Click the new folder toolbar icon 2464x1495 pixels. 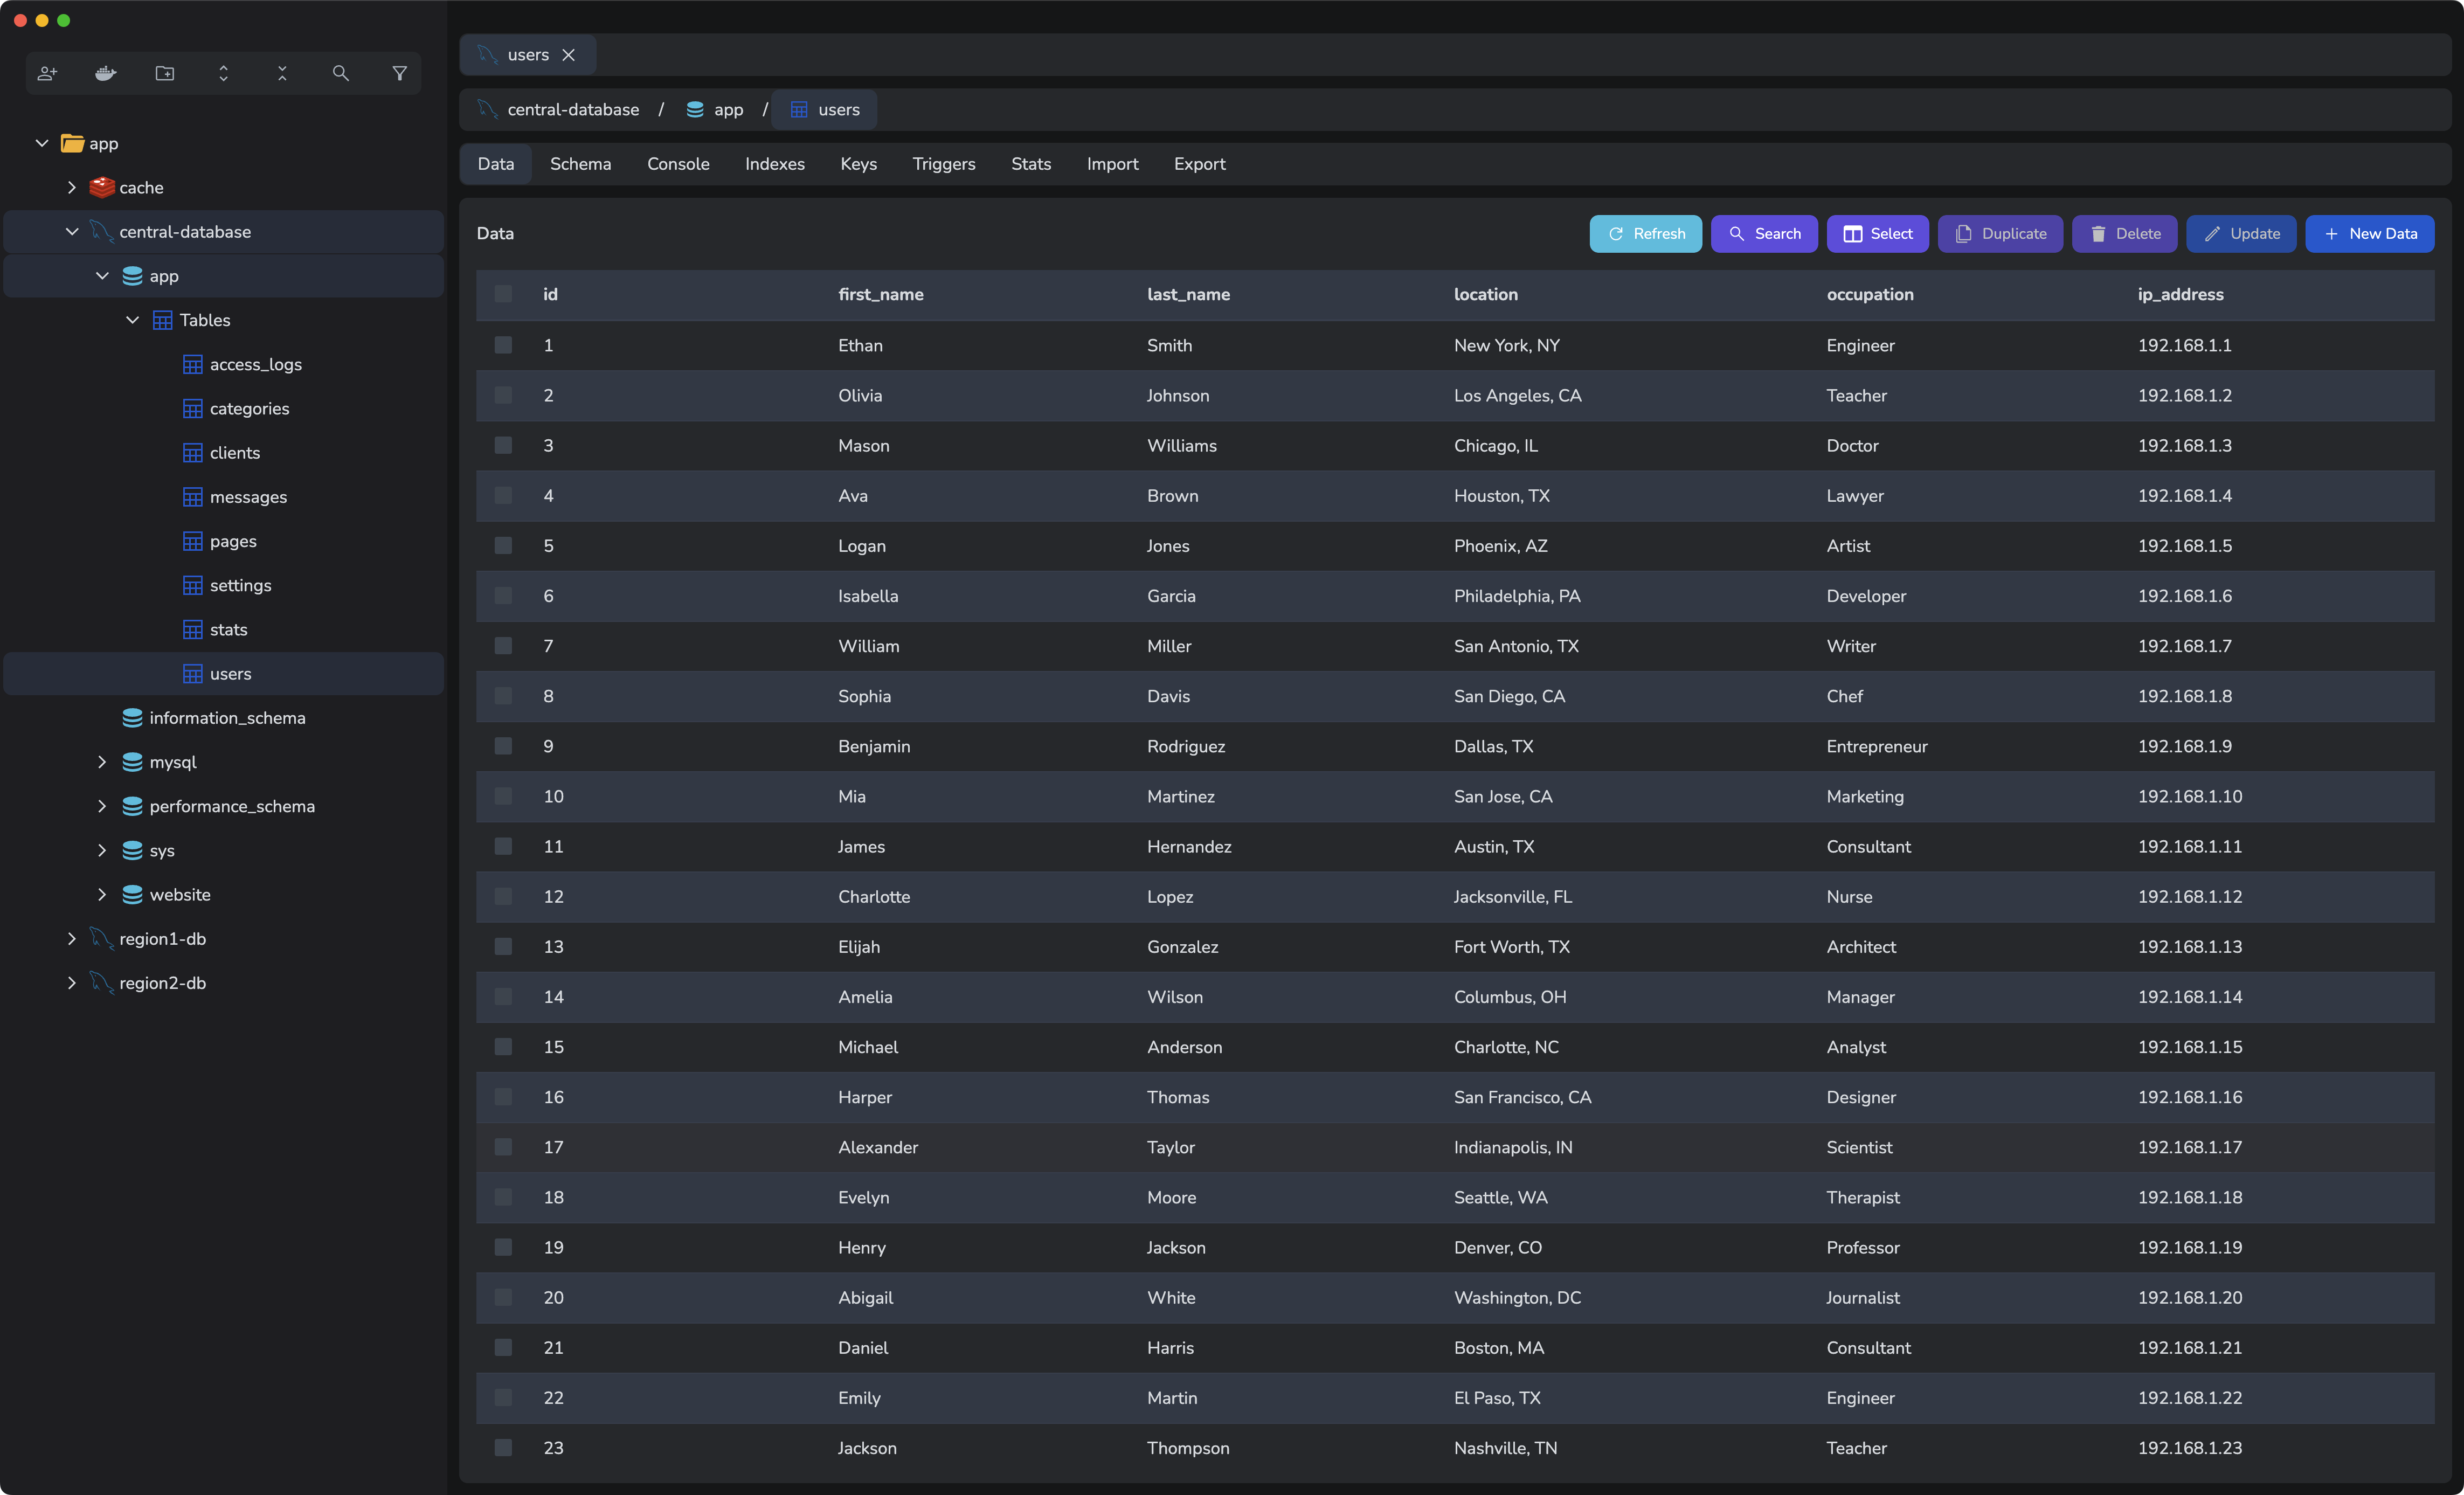click(165, 73)
